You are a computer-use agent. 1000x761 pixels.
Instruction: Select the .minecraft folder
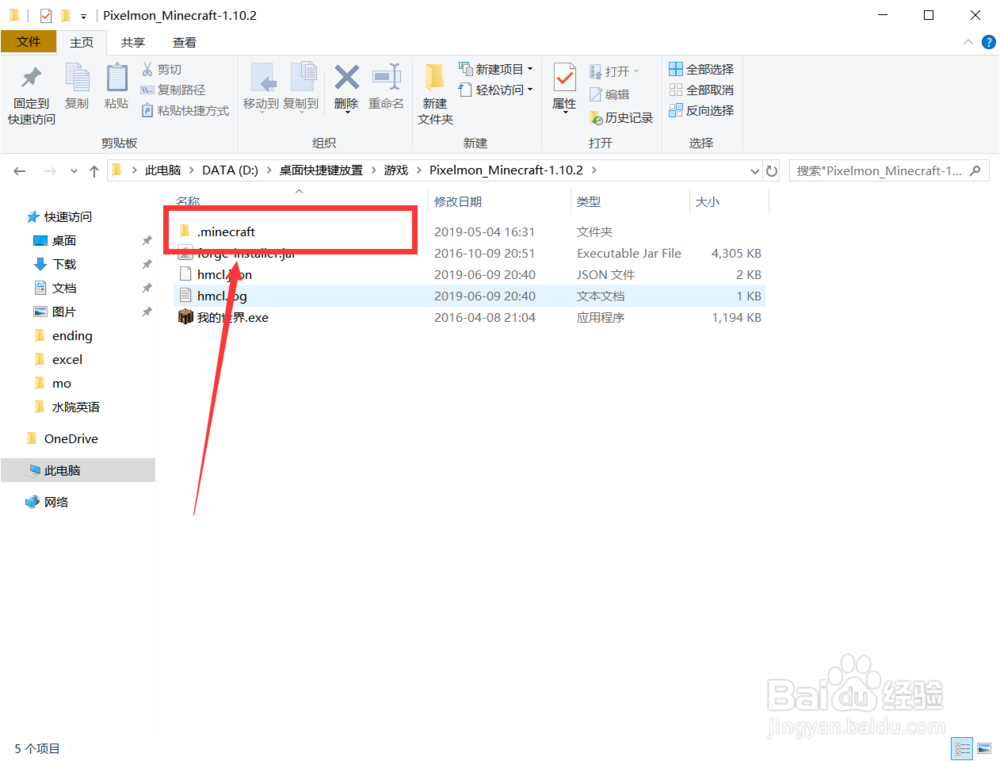coord(226,232)
